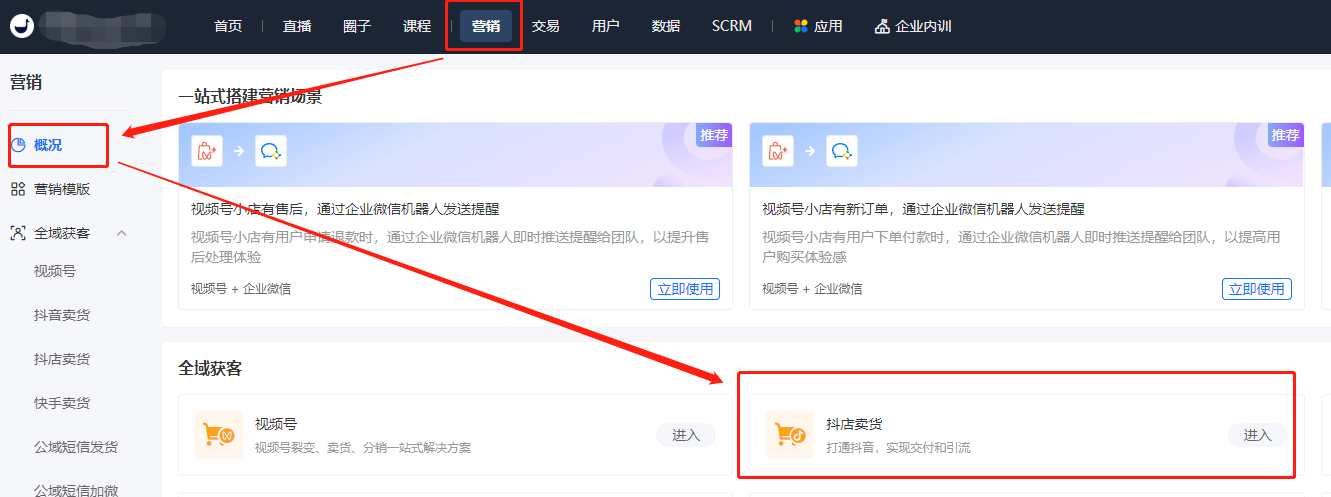1331x497 pixels.
Task: Click the 全域获客 section heading
Action: pyautogui.click(x=210, y=369)
